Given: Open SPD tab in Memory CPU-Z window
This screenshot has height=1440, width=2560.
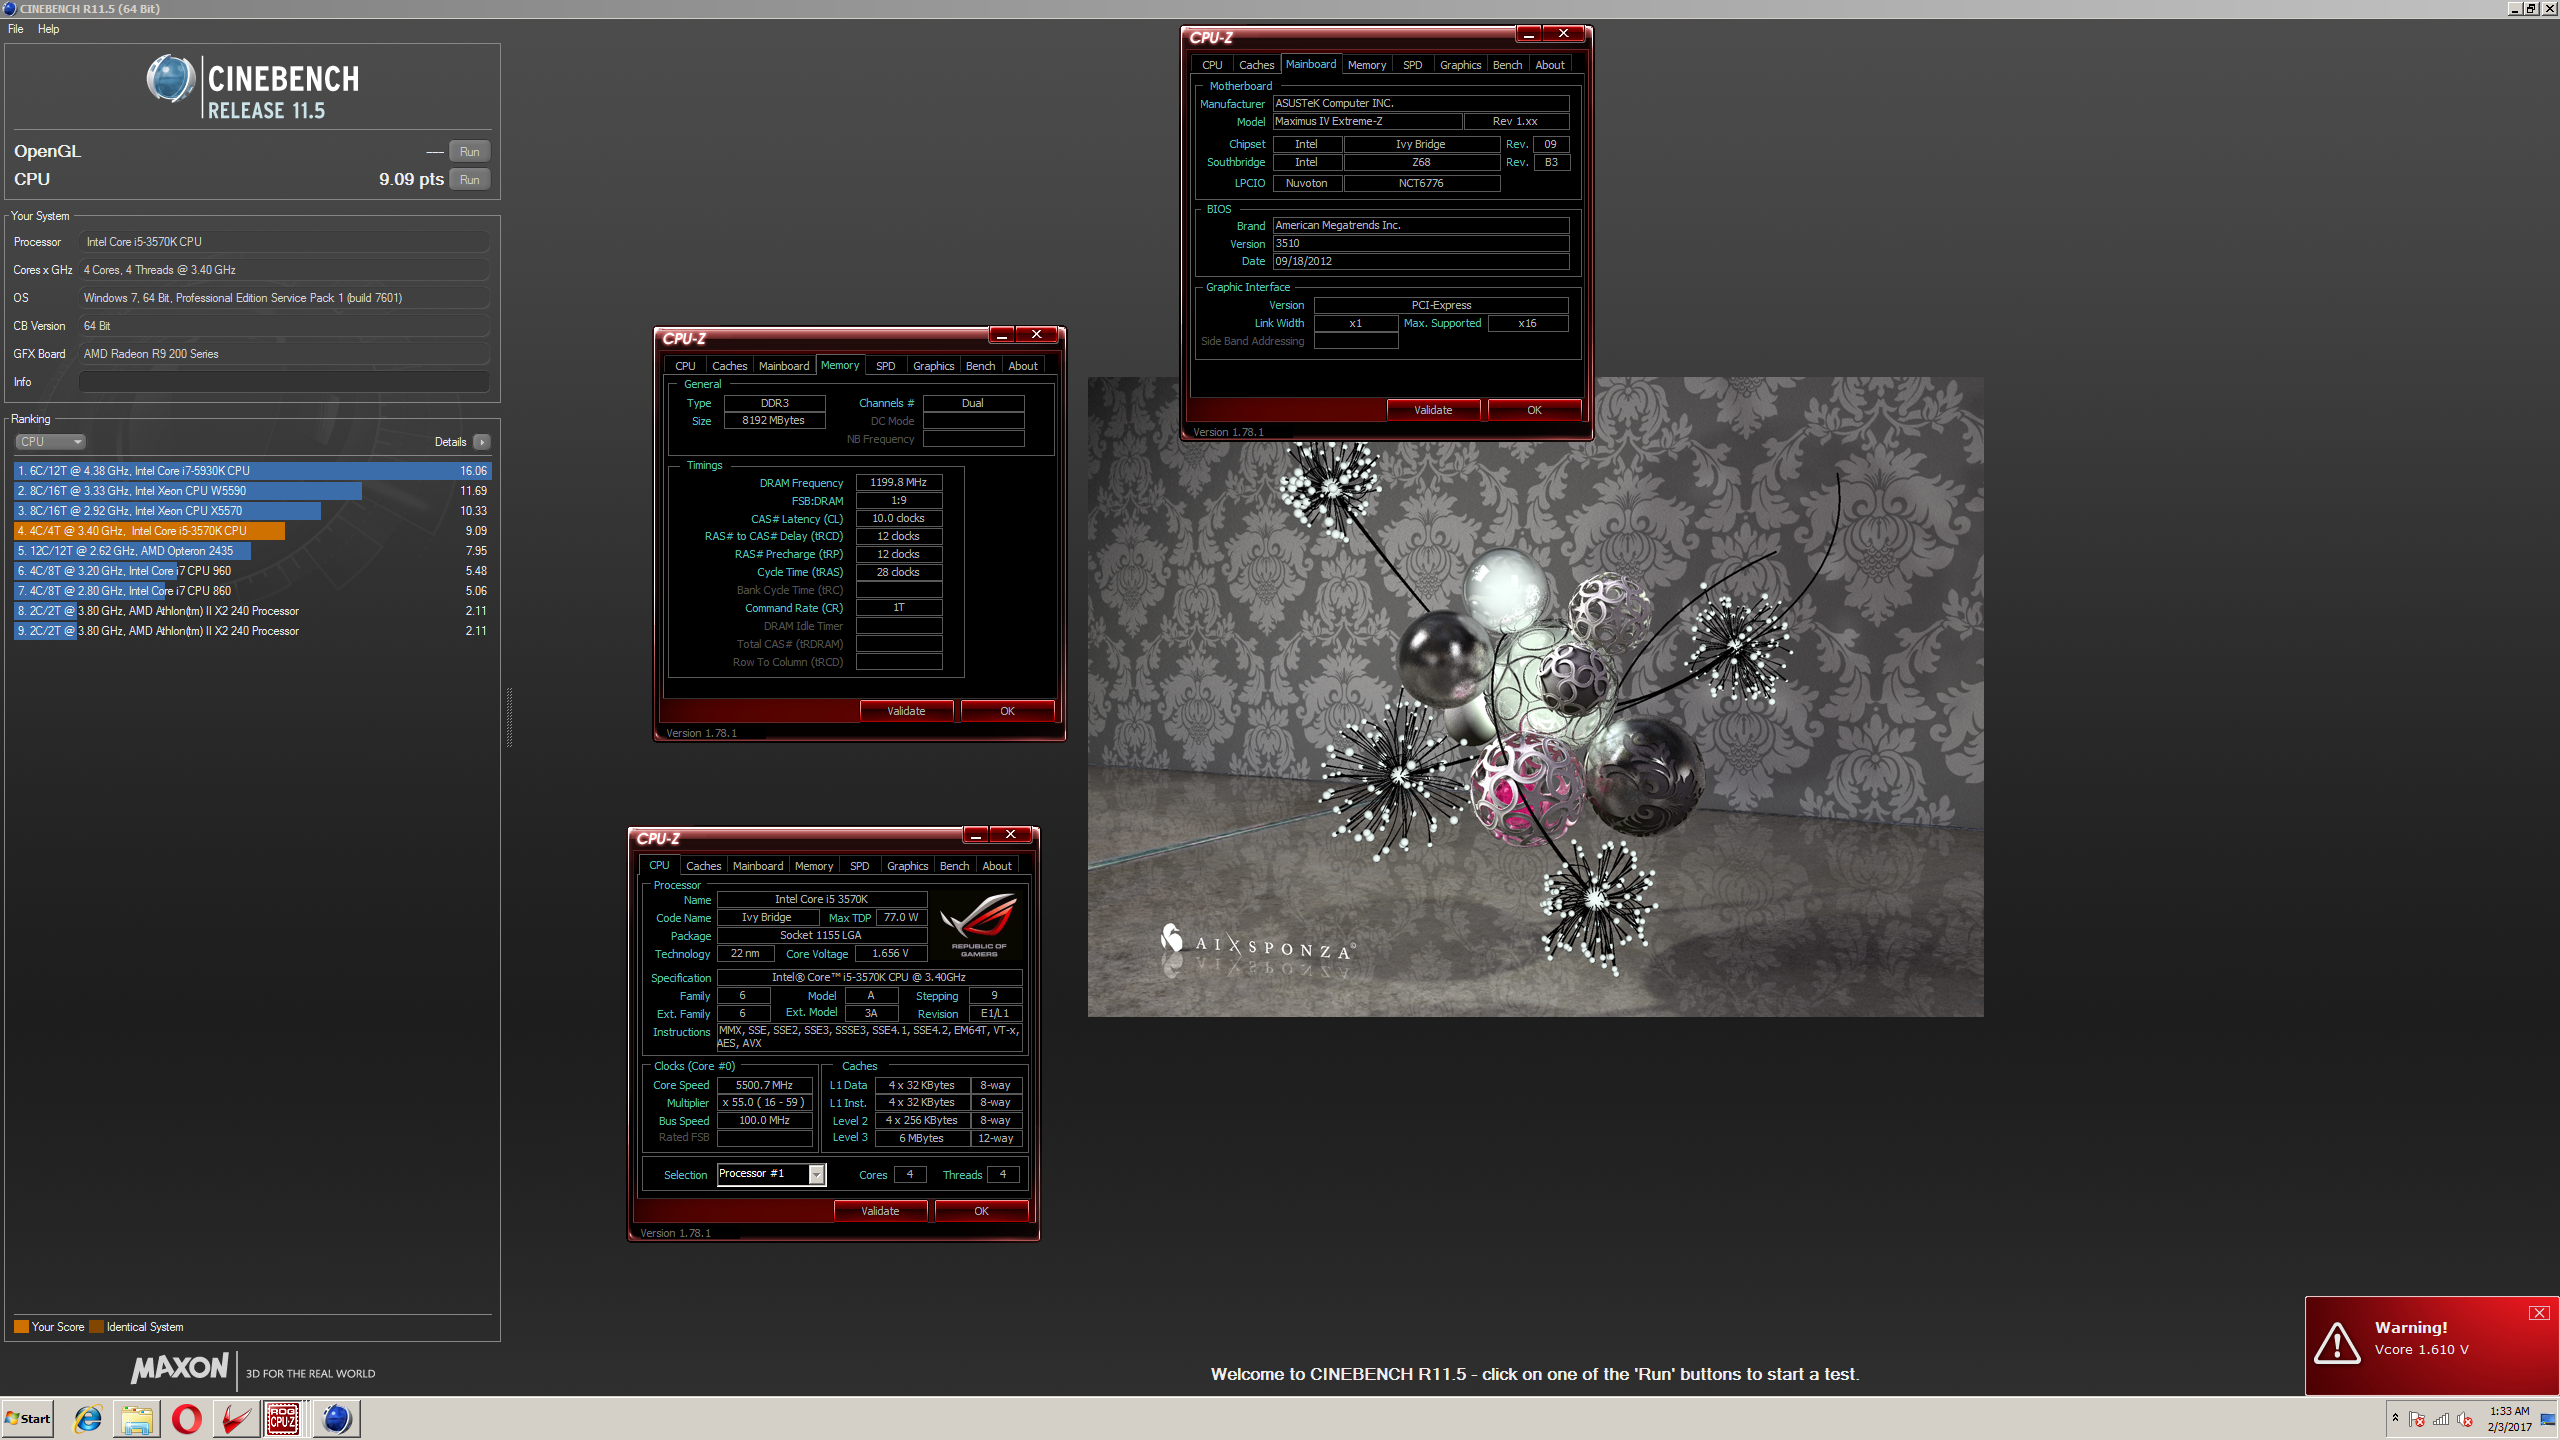Looking at the screenshot, I should (885, 366).
